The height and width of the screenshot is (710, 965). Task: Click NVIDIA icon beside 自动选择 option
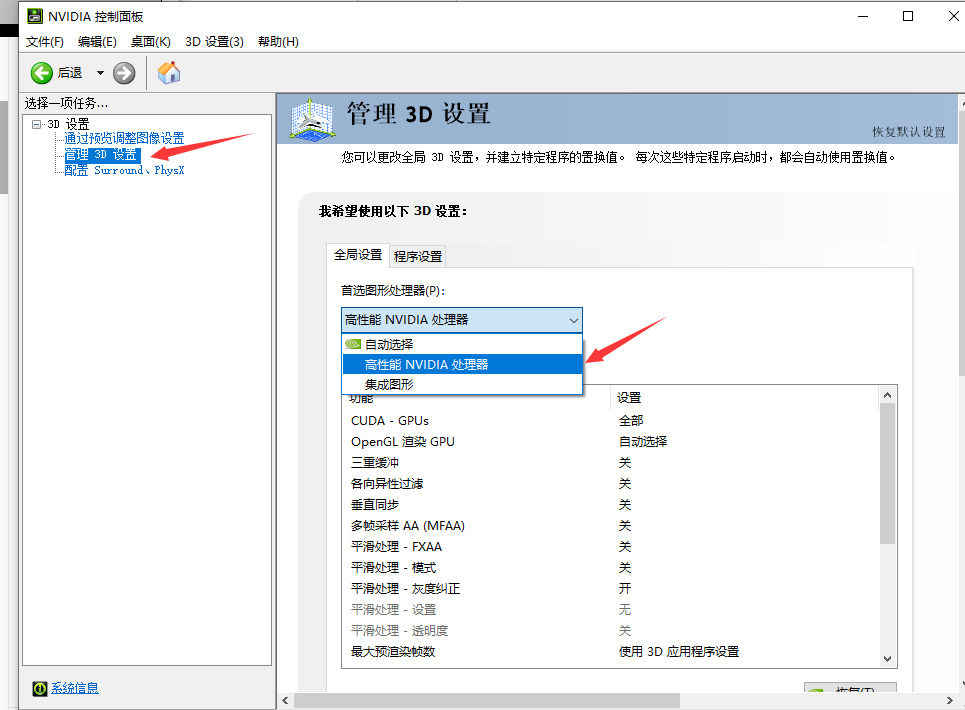pyautogui.click(x=353, y=344)
